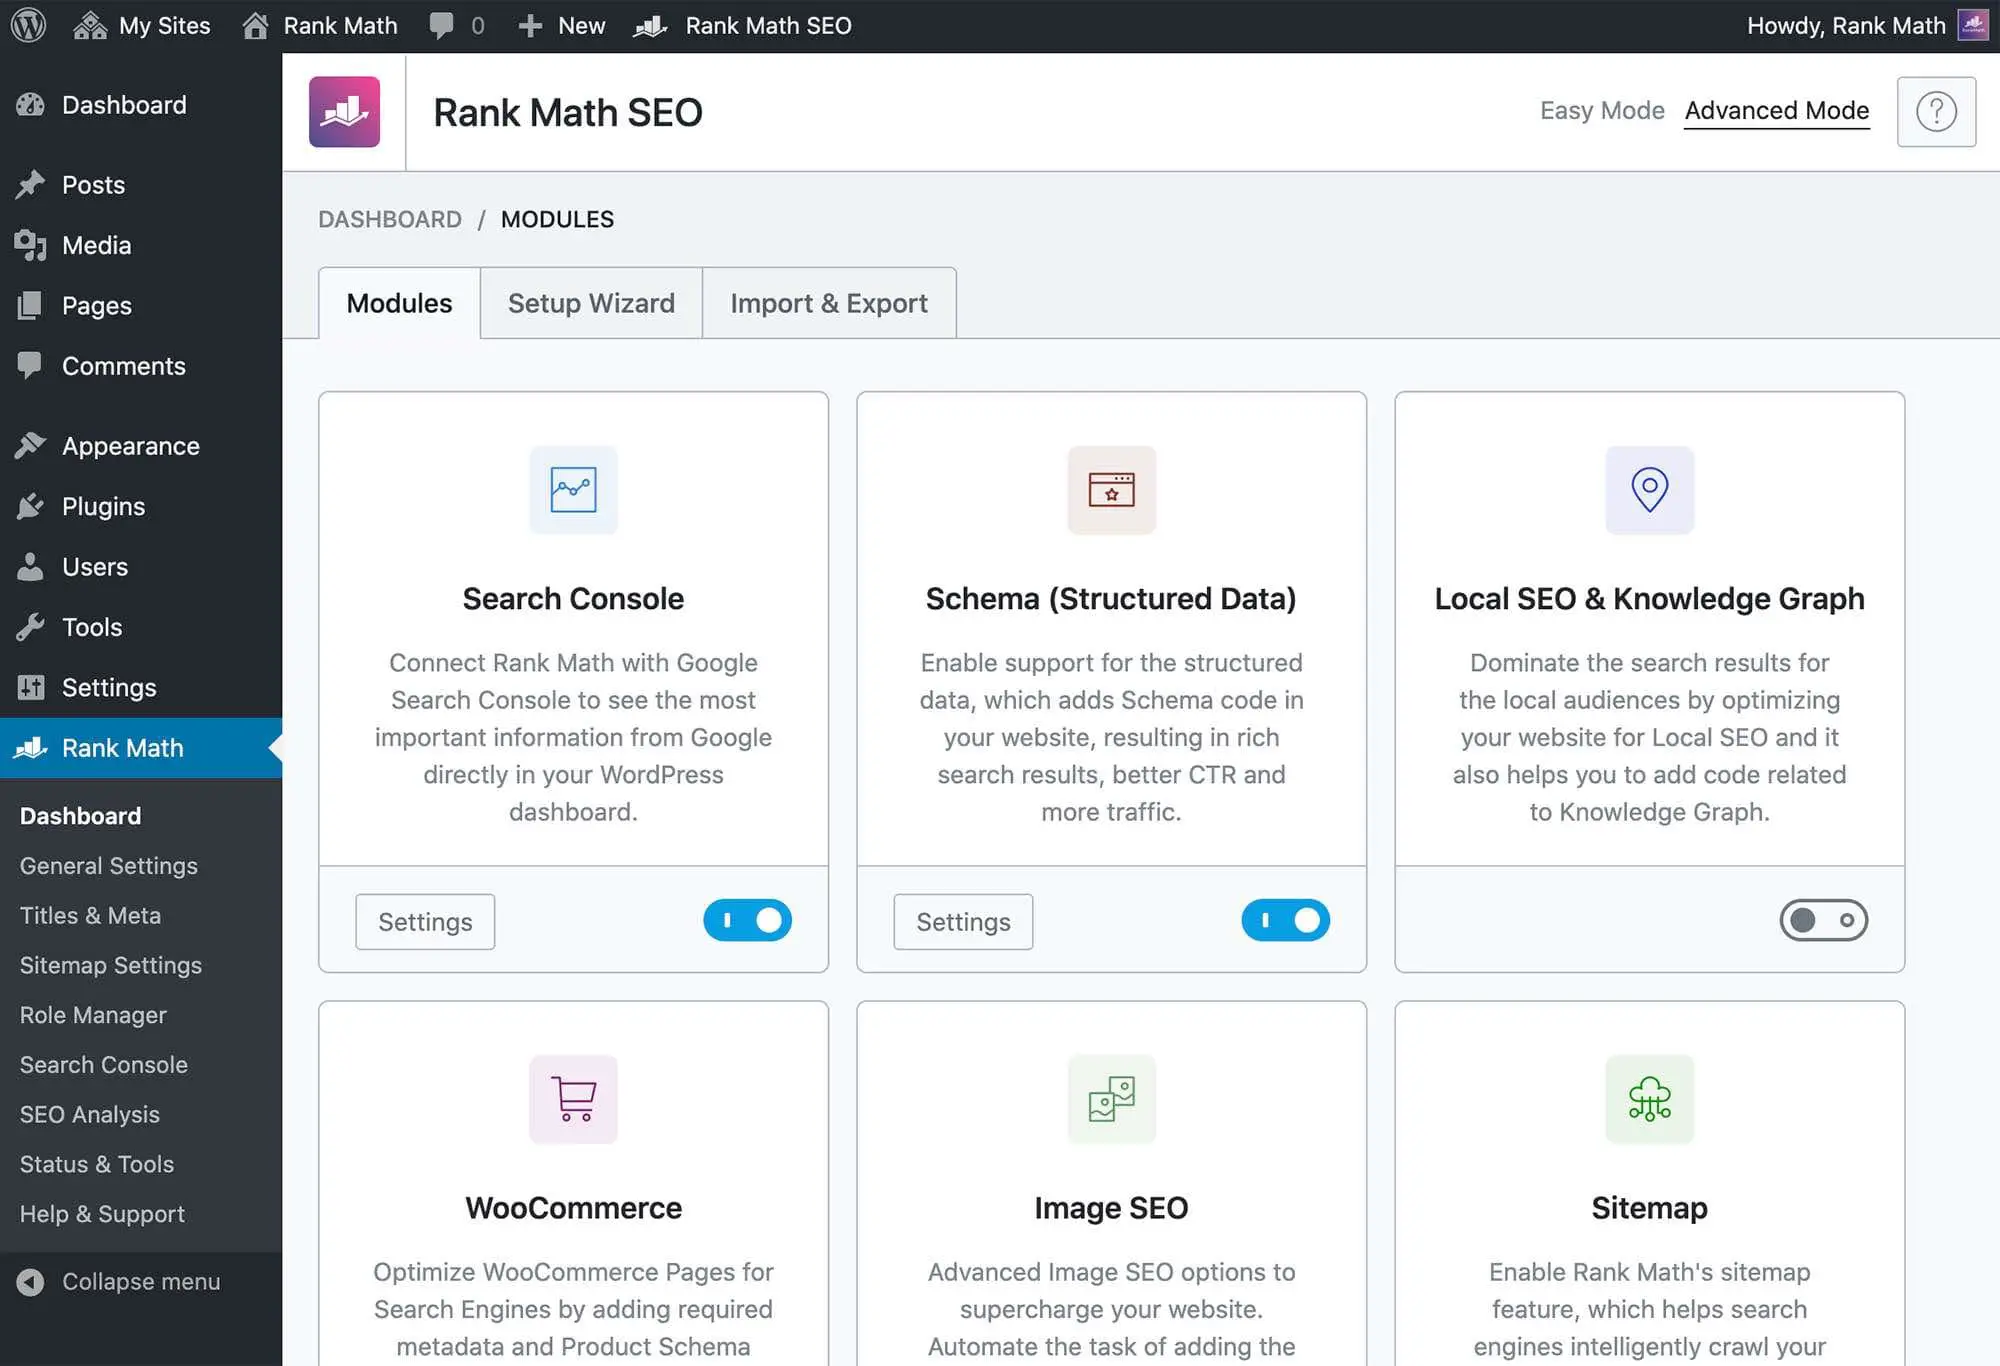Switch to the Setup Wizard tab
Screen dimensions: 2000x1366
591,302
